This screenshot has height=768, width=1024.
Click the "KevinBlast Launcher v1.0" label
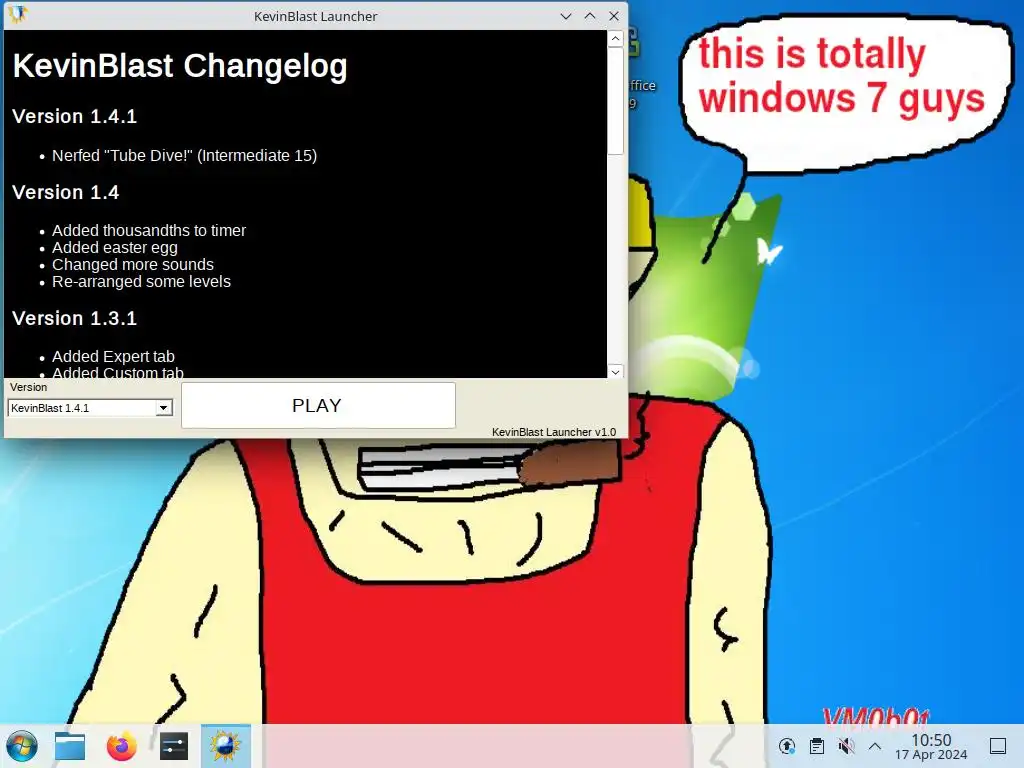(554, 432)
